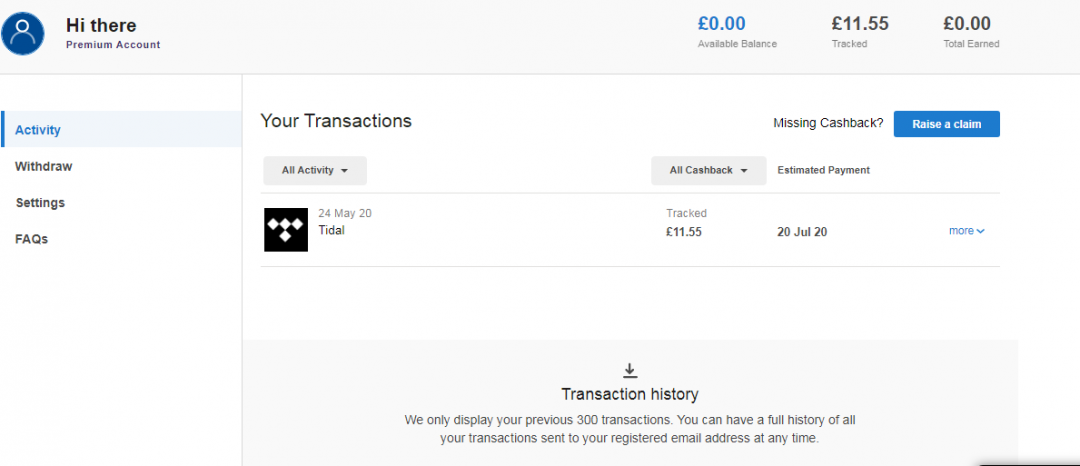Go to Settings in the sidebar

(x=40, y=203)
